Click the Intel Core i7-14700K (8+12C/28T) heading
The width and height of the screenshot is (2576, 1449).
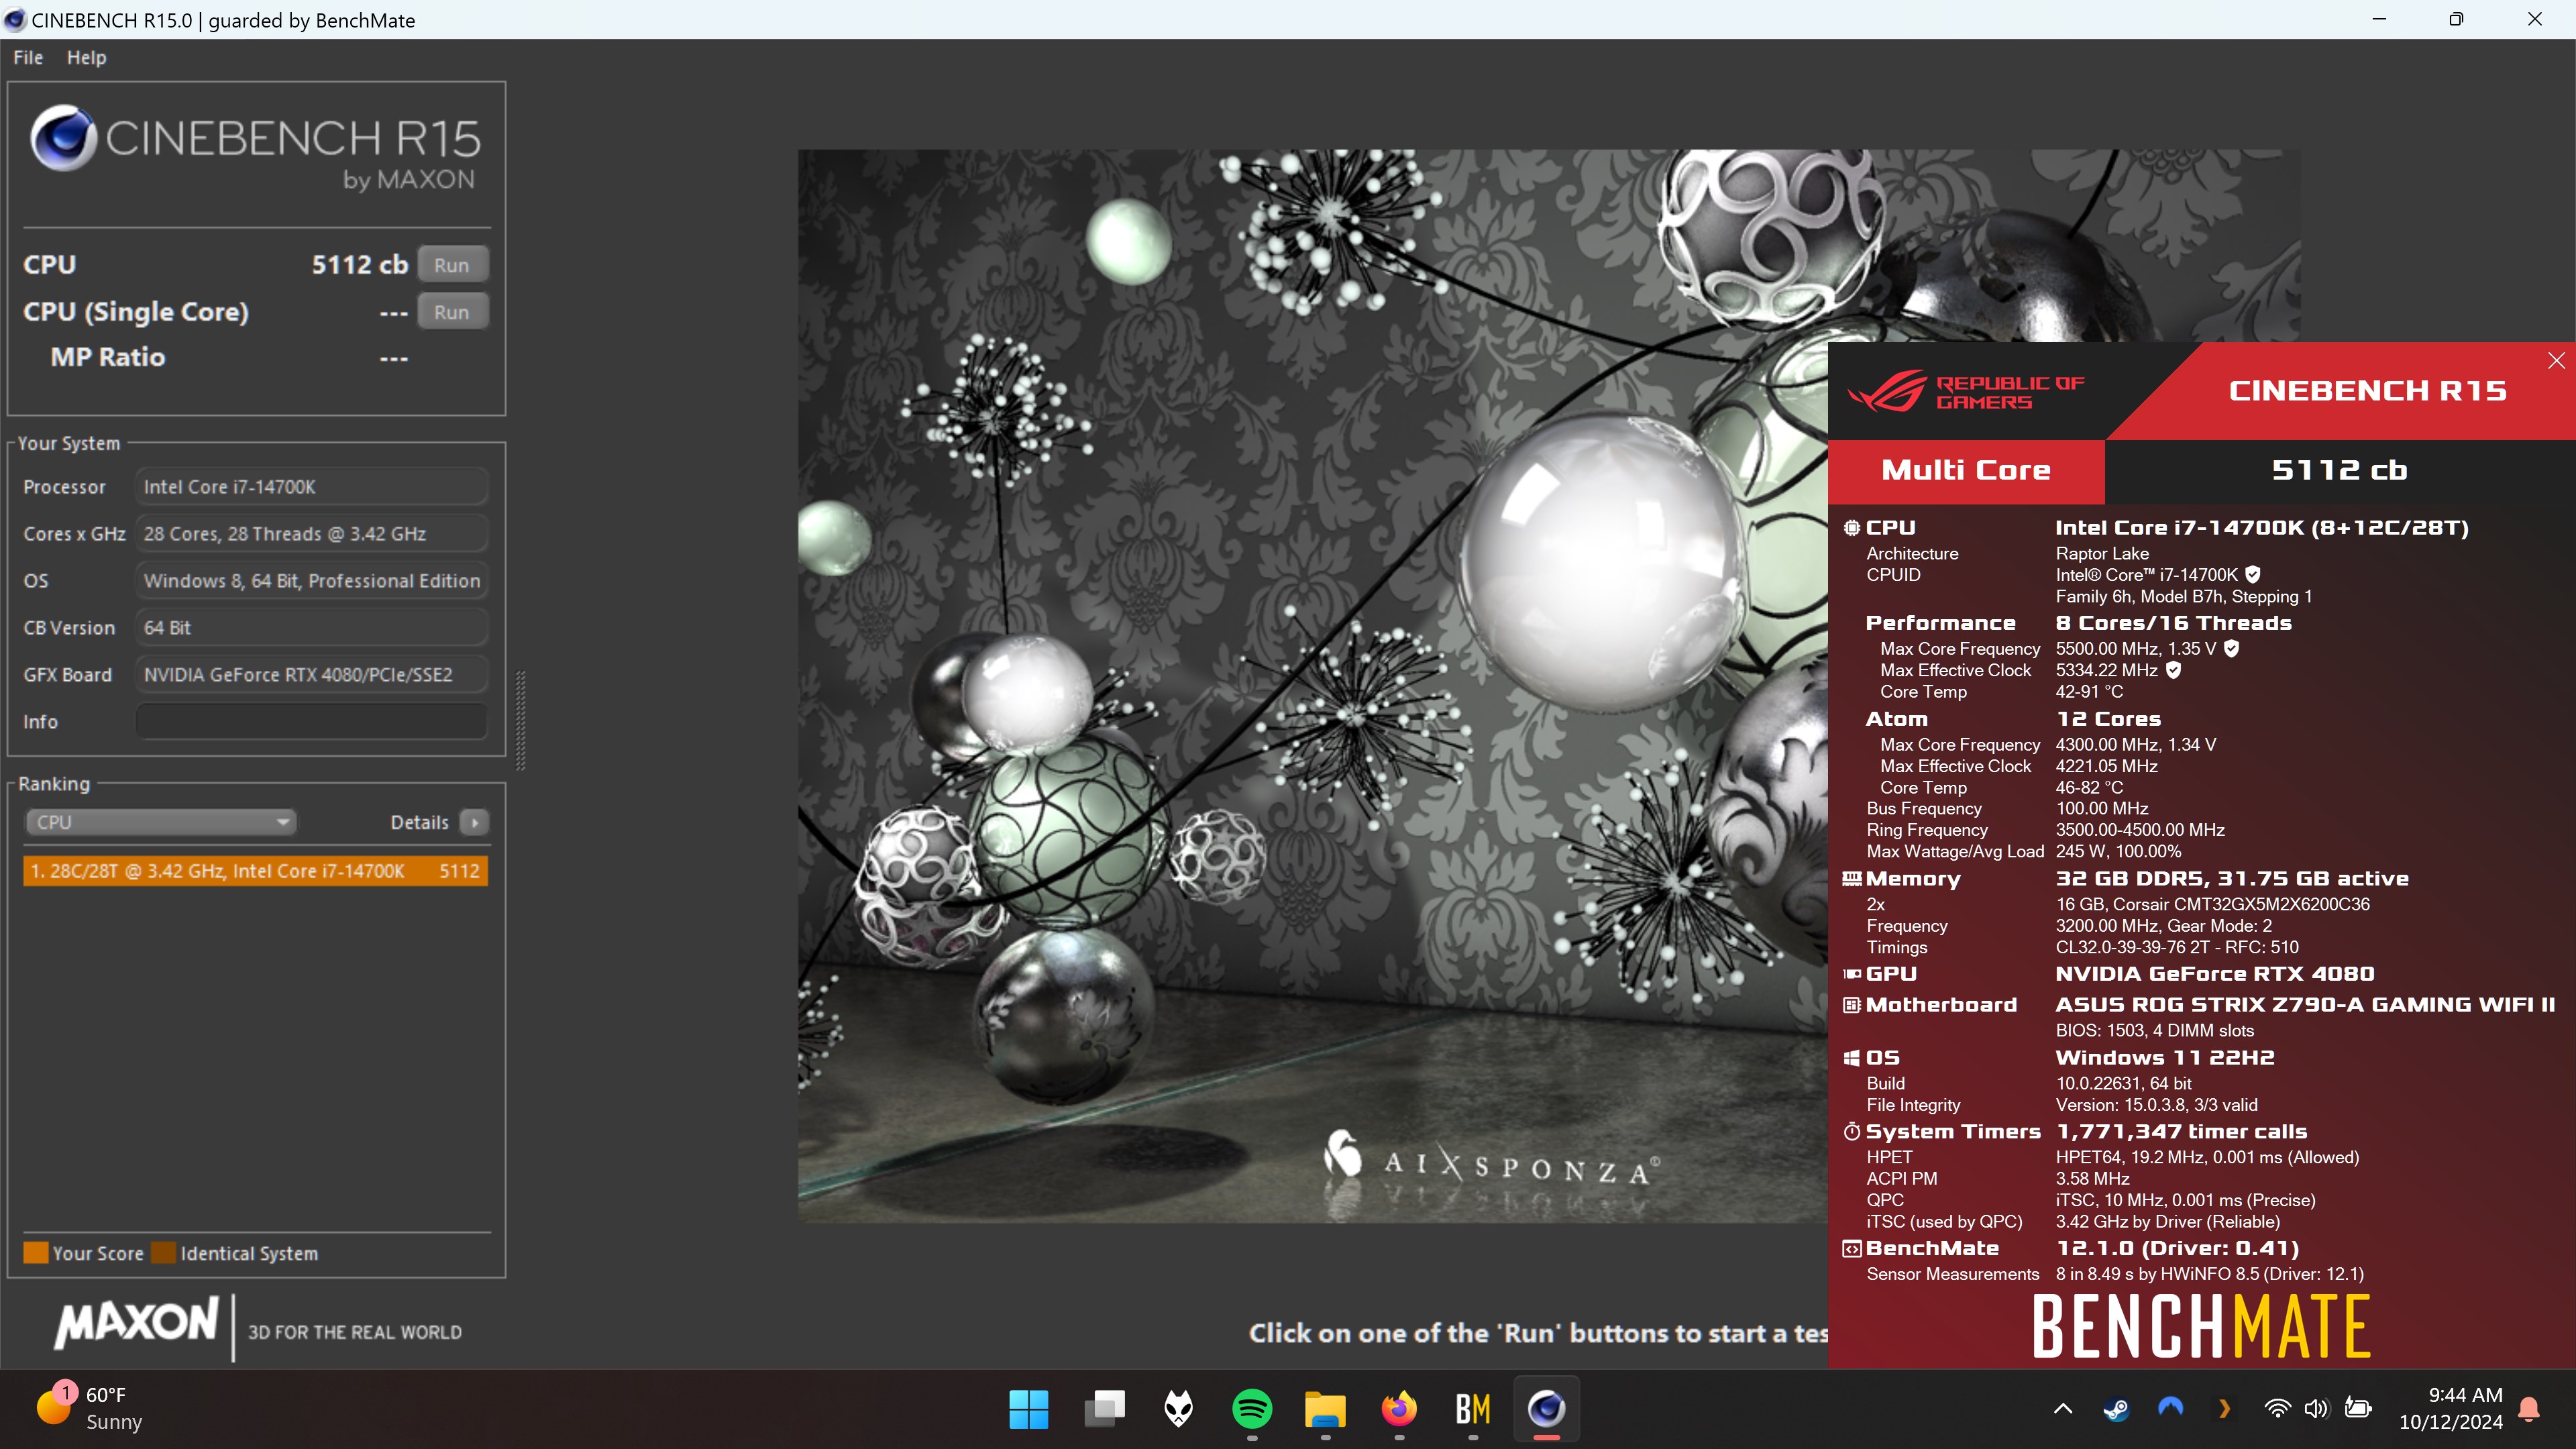(2262, 528)
